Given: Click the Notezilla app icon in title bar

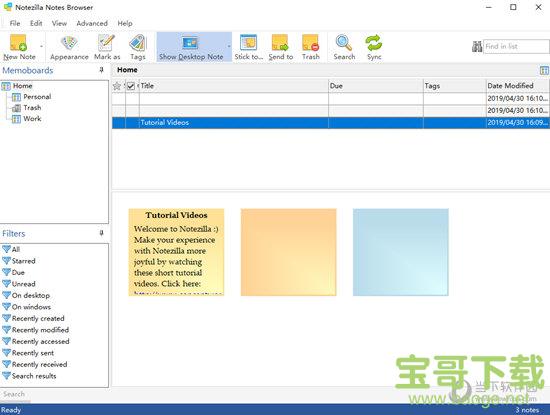Looking at the screenshot, I should click(8, 7).
